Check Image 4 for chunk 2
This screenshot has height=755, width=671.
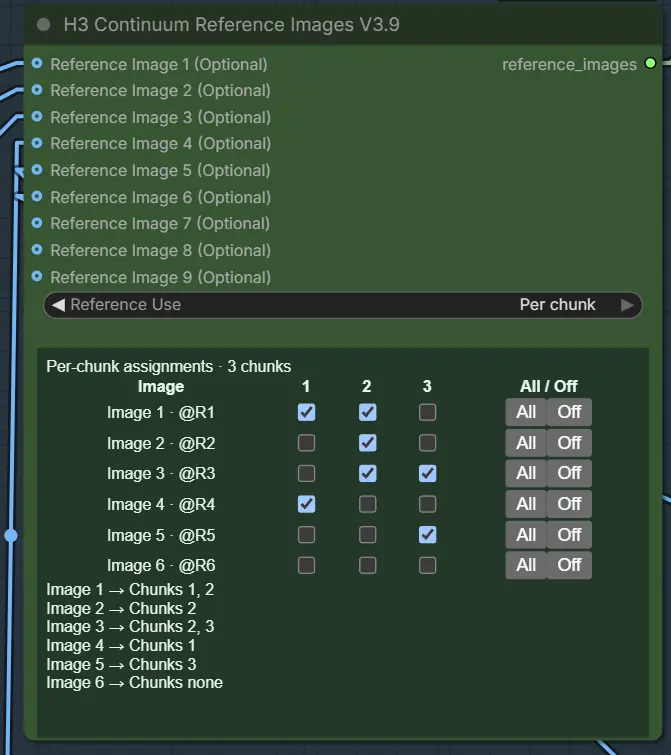tap(368, 504)
